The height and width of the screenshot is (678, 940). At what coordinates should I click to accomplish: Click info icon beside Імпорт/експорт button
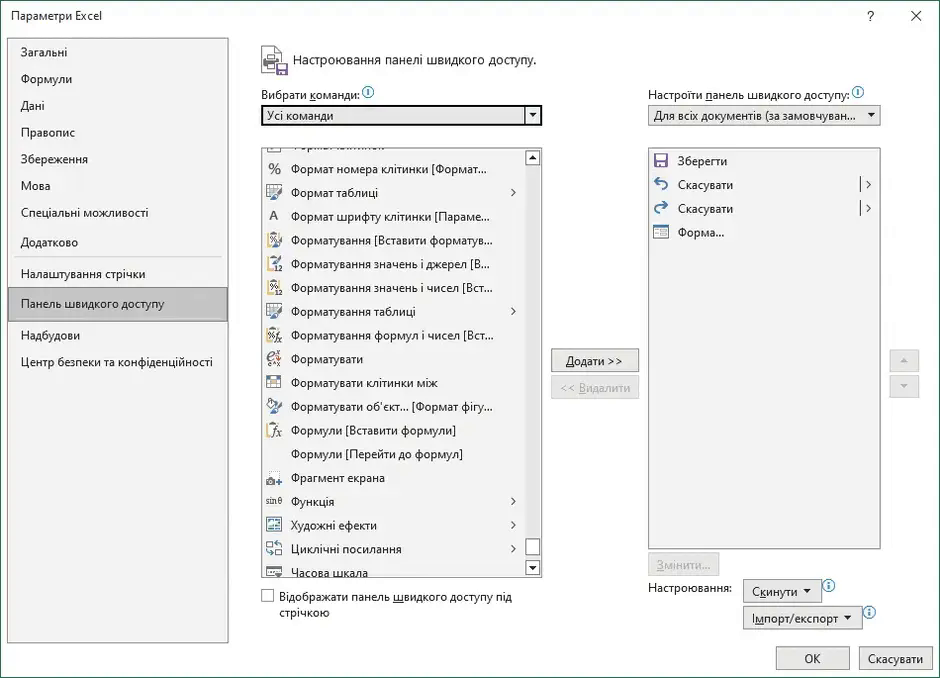coord(869,612)
